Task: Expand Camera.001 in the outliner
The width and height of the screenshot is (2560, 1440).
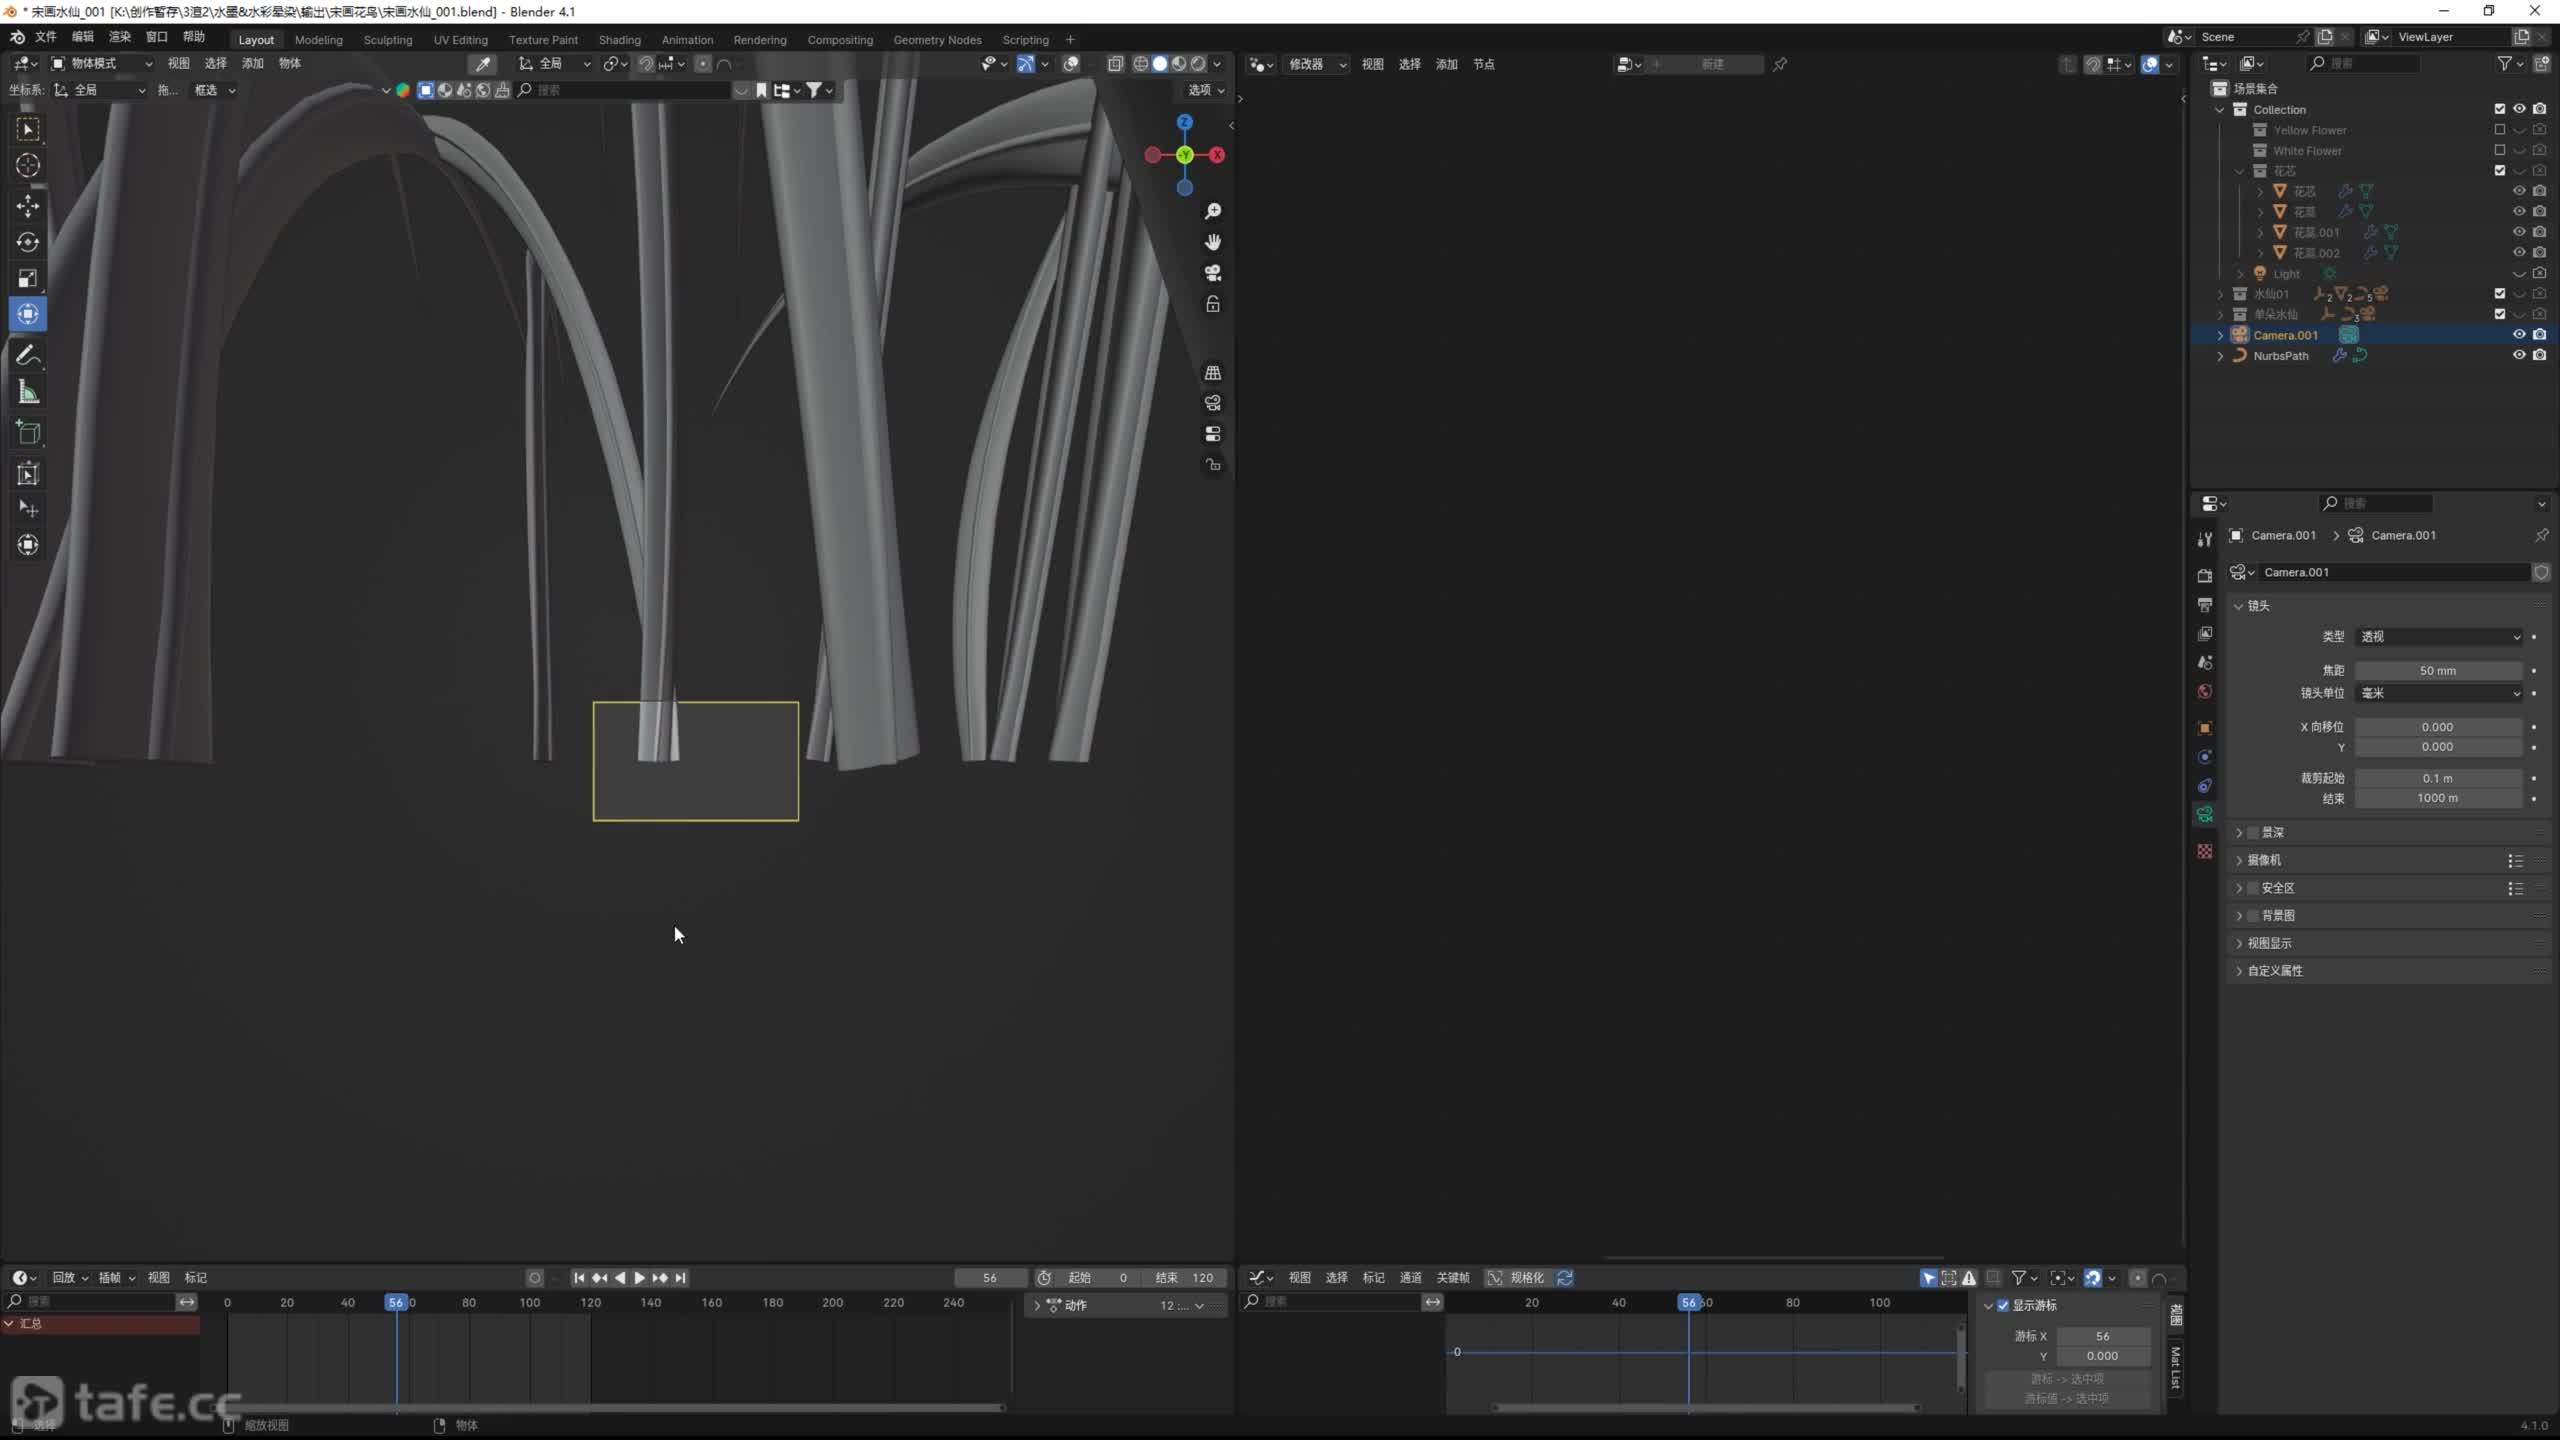Action: pos(2220,335)
